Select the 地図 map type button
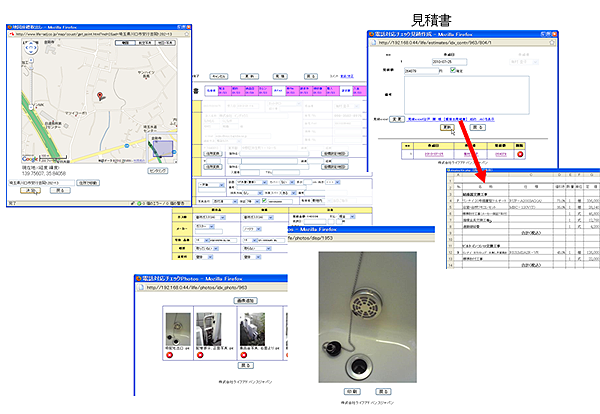The width and height of the screenshot is (600, 414). click(x=125, y=43)
